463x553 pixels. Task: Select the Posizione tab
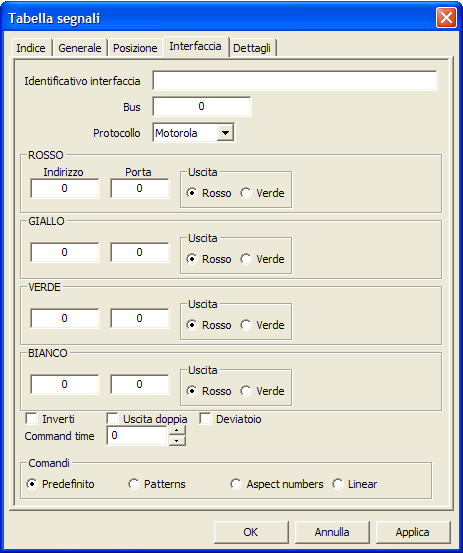point(135,48)
